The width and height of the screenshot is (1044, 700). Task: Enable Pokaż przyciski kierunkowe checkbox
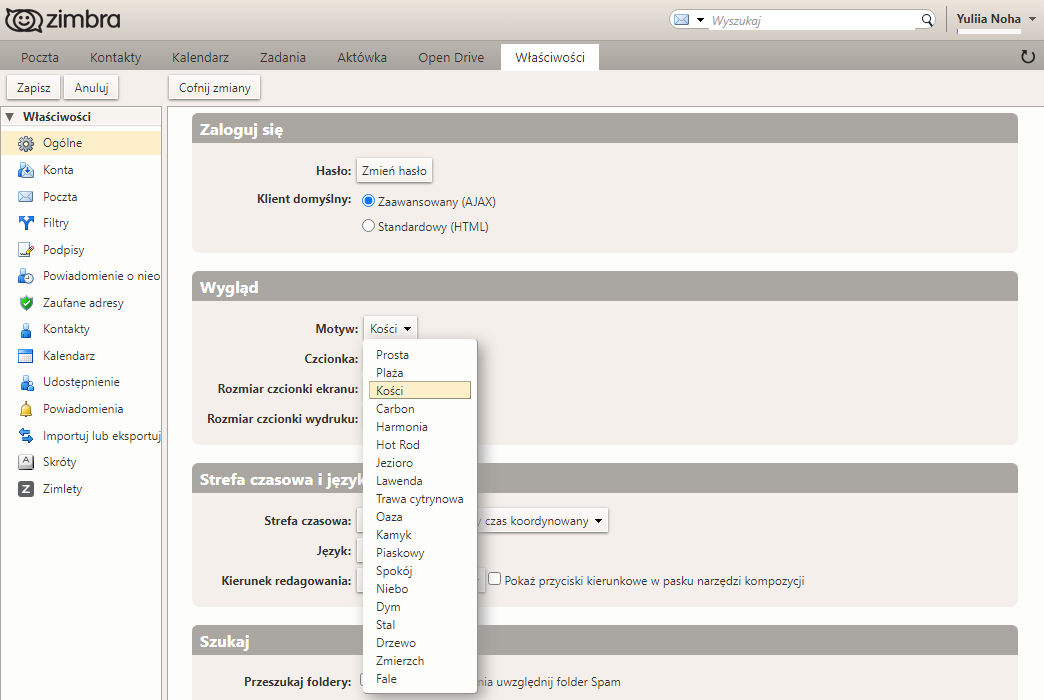point(494,579)
